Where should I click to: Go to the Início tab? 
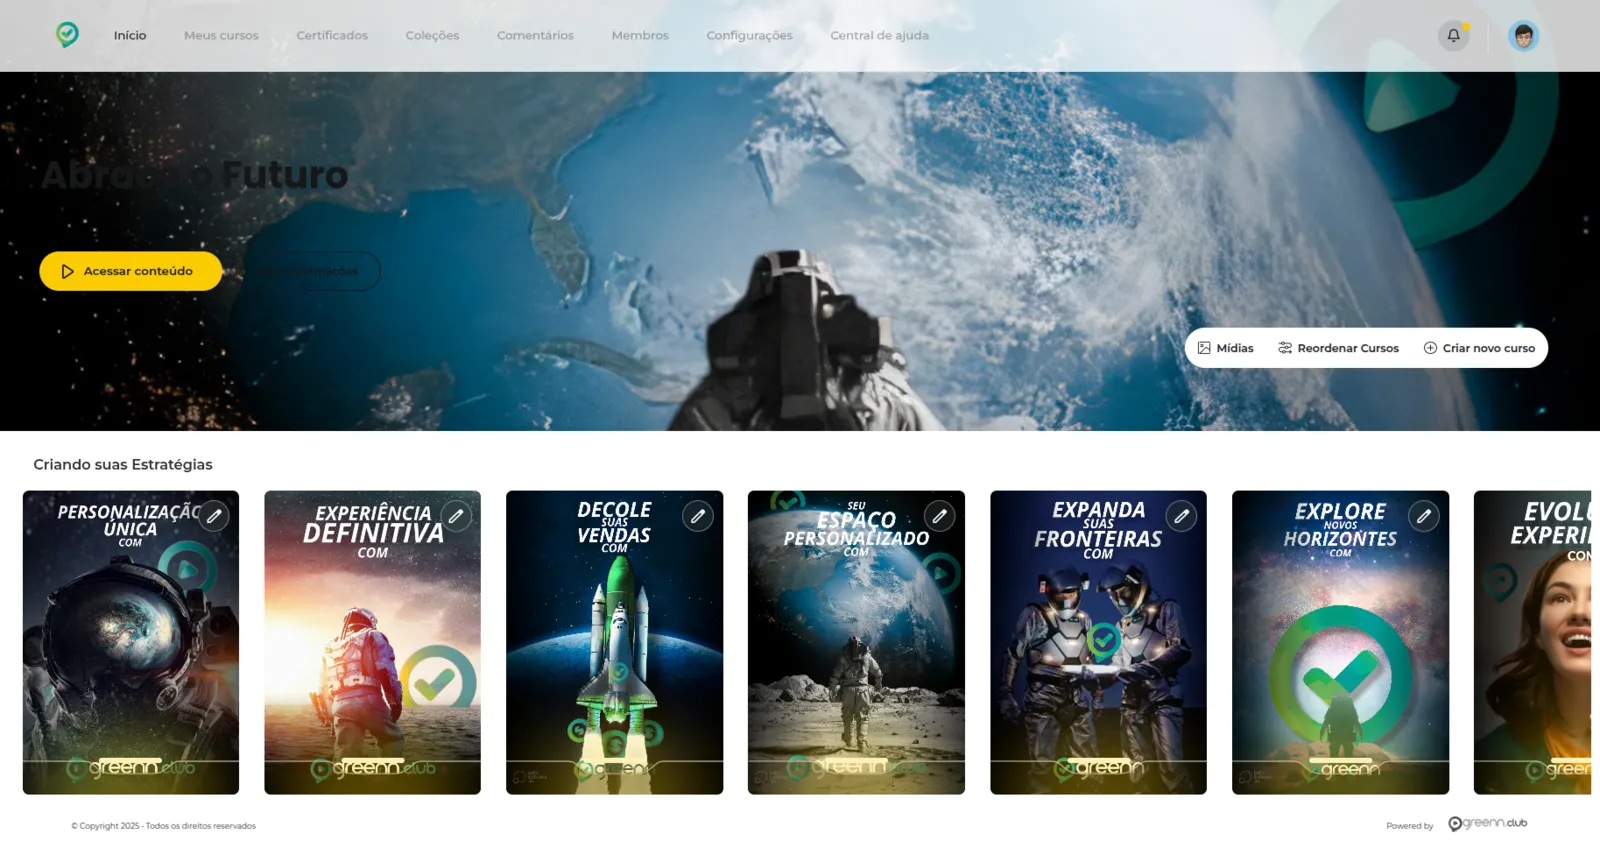(130, 35)
